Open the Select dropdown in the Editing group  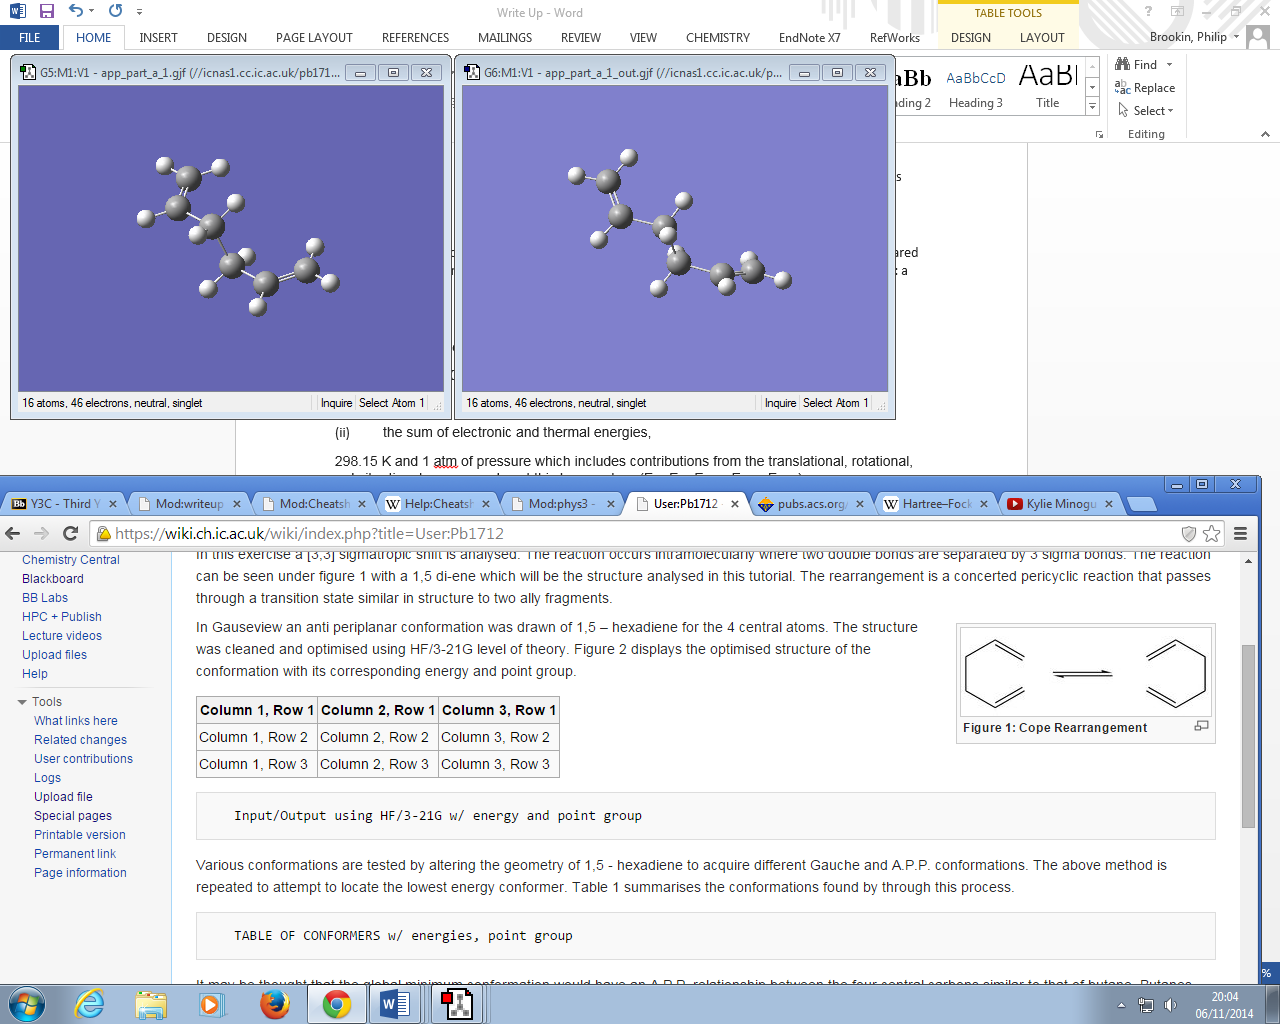pyautogui.click(x=1146, y=111)
